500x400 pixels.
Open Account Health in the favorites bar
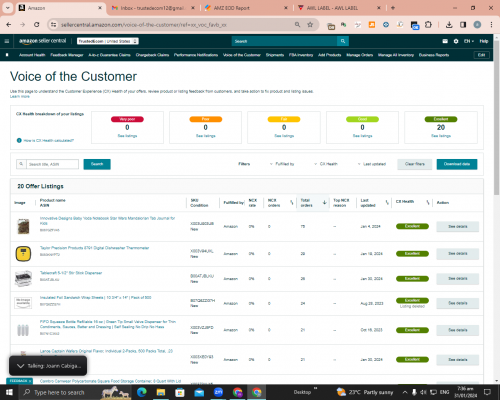[x=32, y=55]
